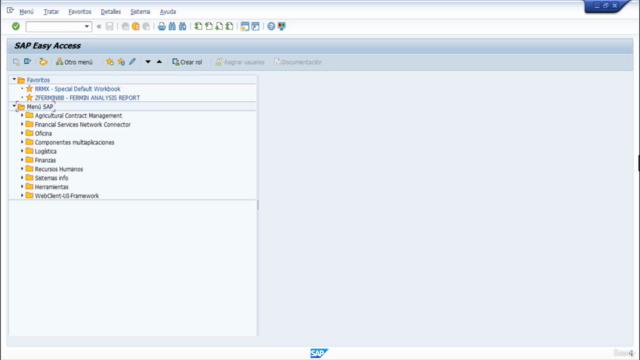
Task: Click the Change Favorites pencil icon
Action: click(x=132, y=62)
